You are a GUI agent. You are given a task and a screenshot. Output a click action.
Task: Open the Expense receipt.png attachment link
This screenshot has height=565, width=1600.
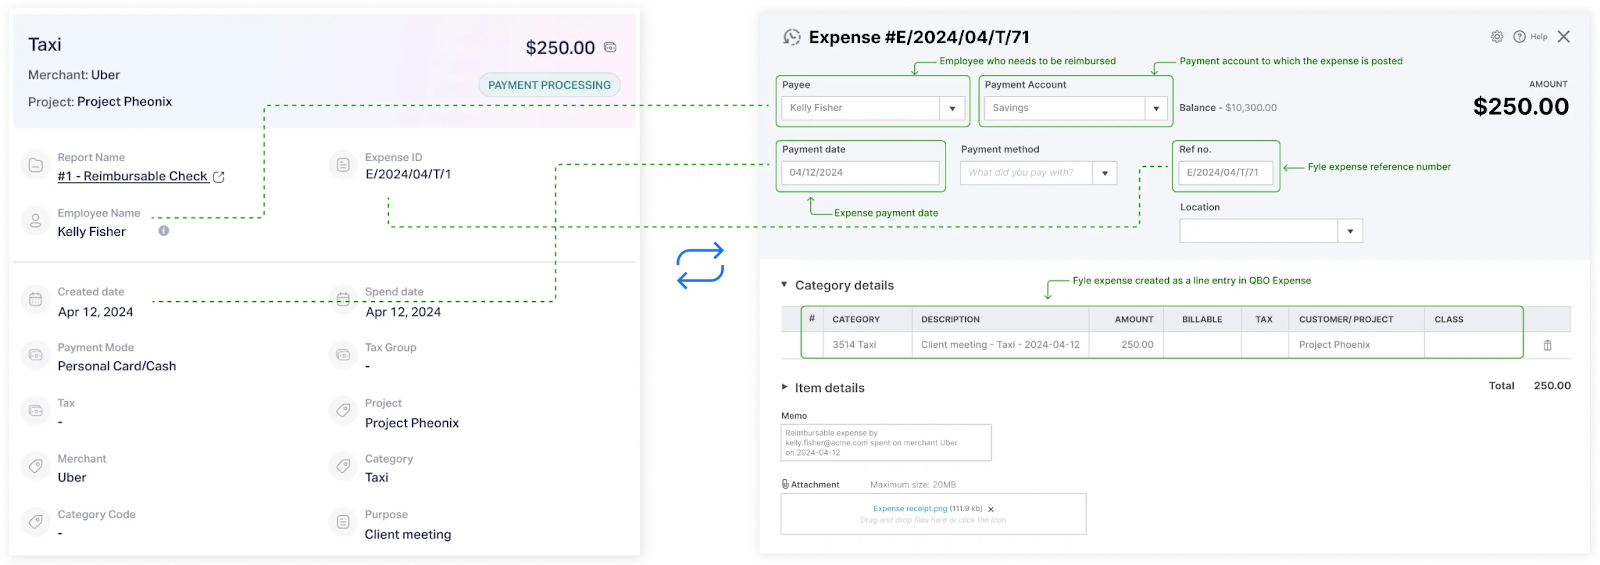coord(910,509)
